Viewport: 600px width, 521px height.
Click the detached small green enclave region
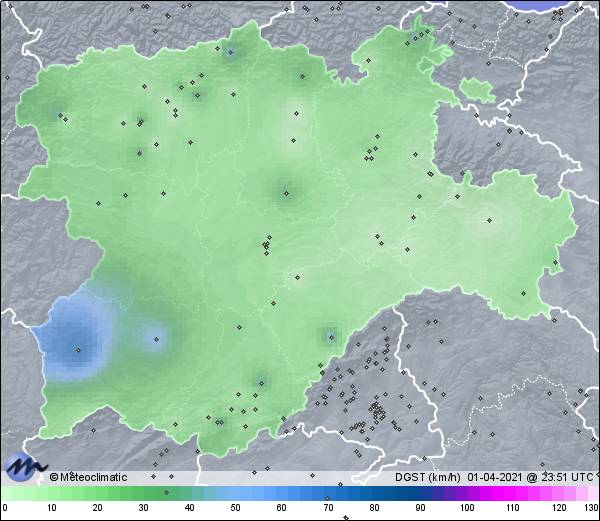click(477, 91)
